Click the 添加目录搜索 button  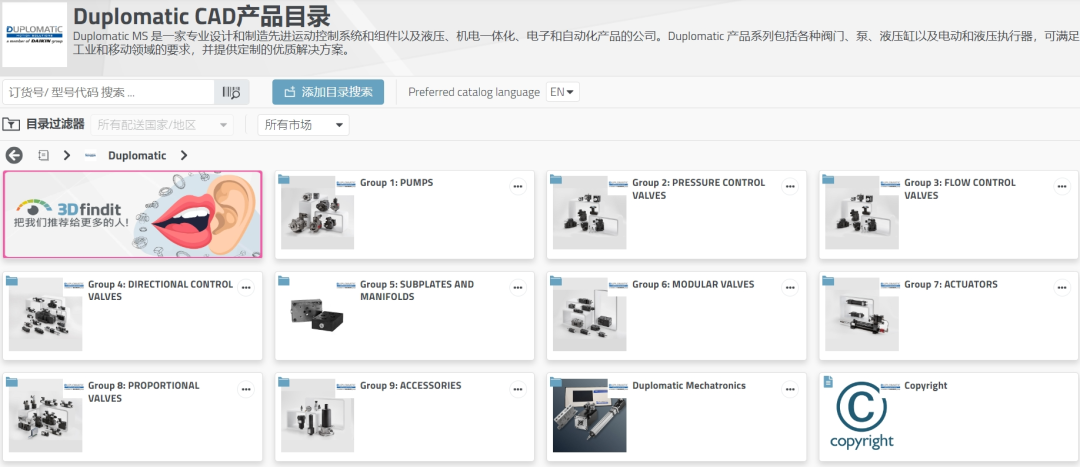click(328, 92)
